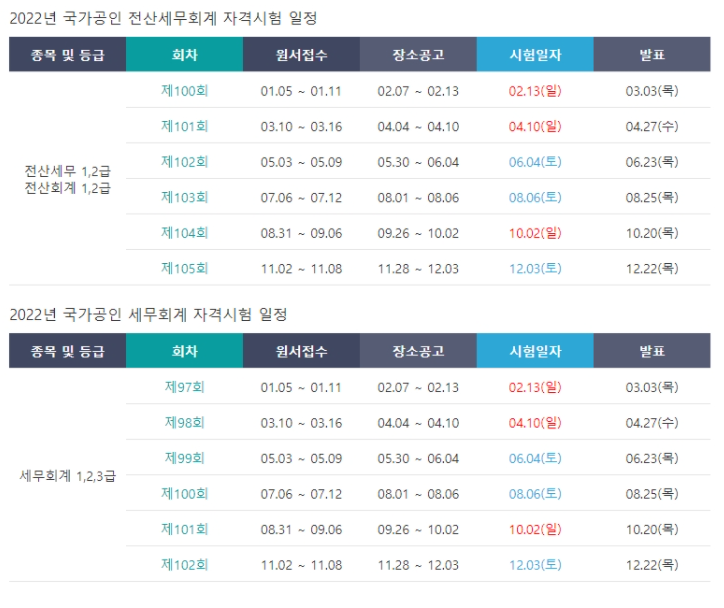Select '장소공고' header in the 전산세무회계 table
724x608 pixels.
(418, 54)
